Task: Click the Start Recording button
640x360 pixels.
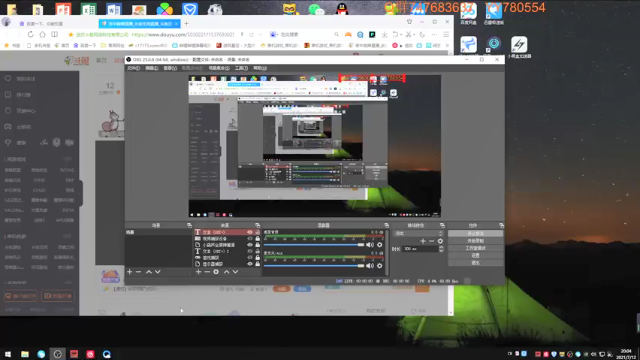Action: [x=475, y=241]
